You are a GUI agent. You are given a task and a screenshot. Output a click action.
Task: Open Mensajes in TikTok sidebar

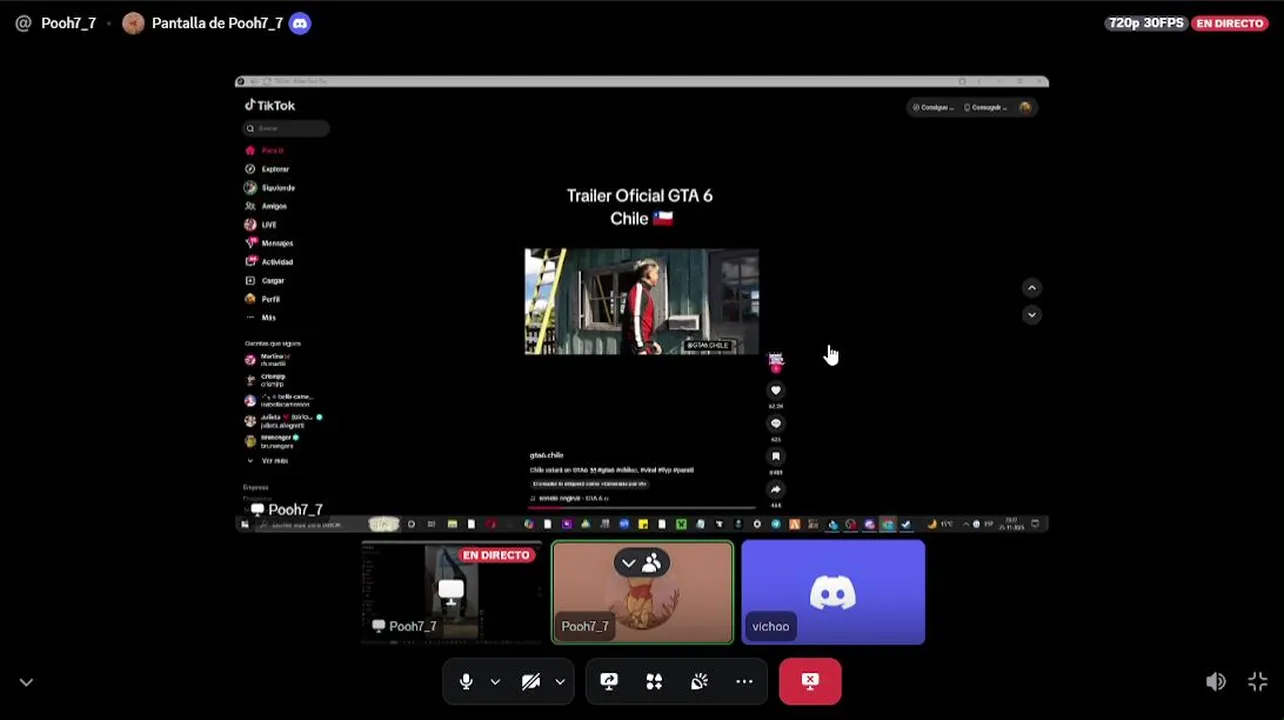[x=269, y=243]
